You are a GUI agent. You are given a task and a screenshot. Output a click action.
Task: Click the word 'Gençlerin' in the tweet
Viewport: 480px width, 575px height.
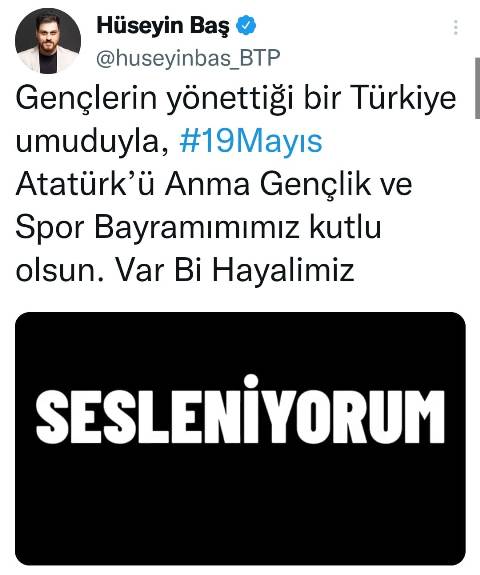[86, 99]
